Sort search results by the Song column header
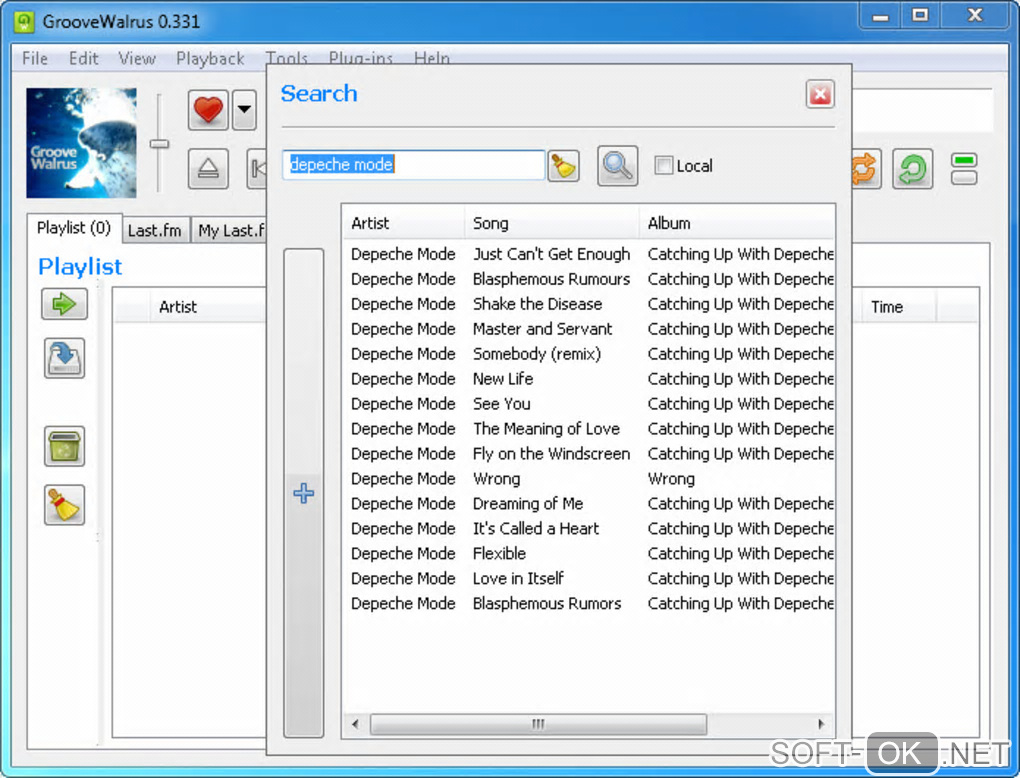The image size is (1020, 778). 552,223
